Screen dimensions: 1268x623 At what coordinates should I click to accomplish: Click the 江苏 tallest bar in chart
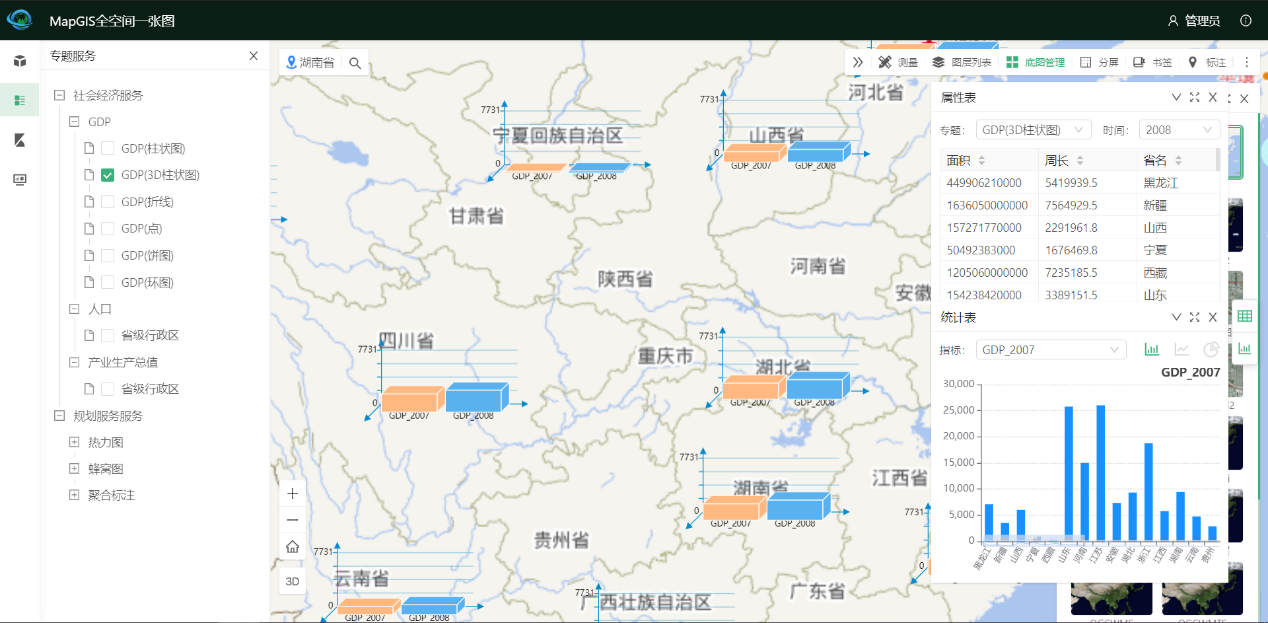coord(1101,471)
